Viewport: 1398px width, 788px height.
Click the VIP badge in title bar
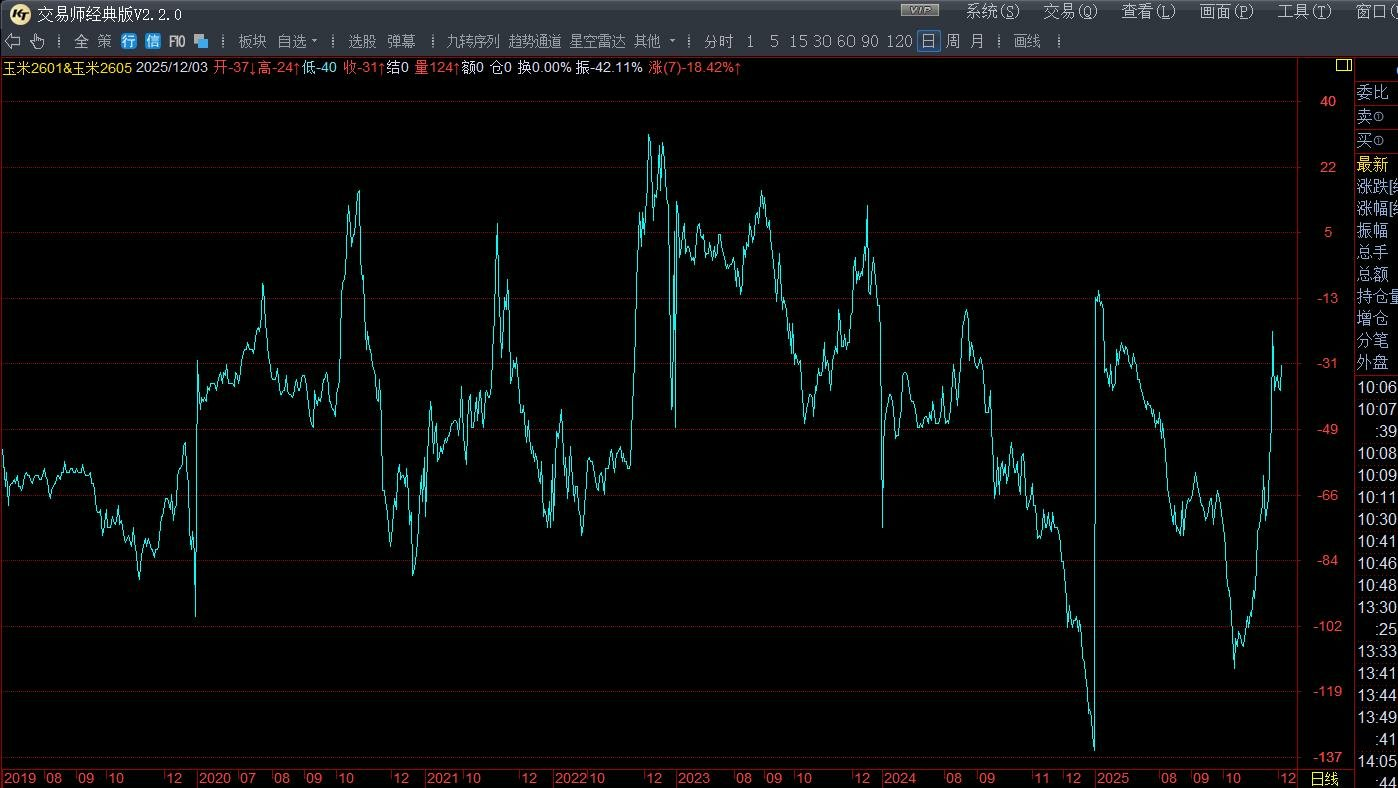click(x=919, y=11)
